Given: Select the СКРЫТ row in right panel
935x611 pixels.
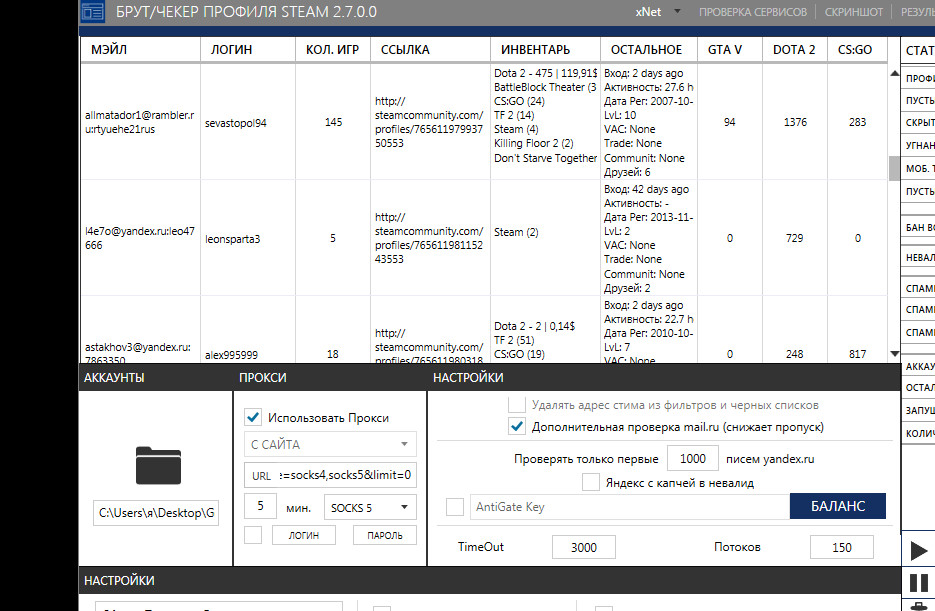Looking at the screenshot, I should click(x=918, y=122).
